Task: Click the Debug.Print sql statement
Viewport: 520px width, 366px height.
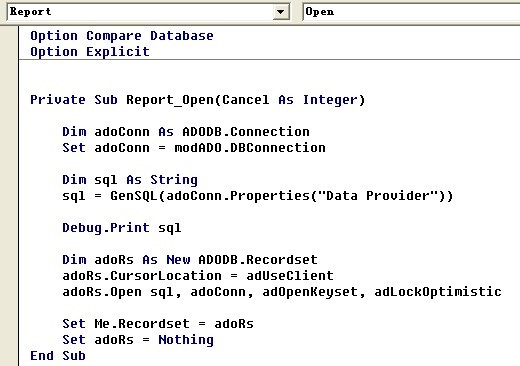Action: 122,228
